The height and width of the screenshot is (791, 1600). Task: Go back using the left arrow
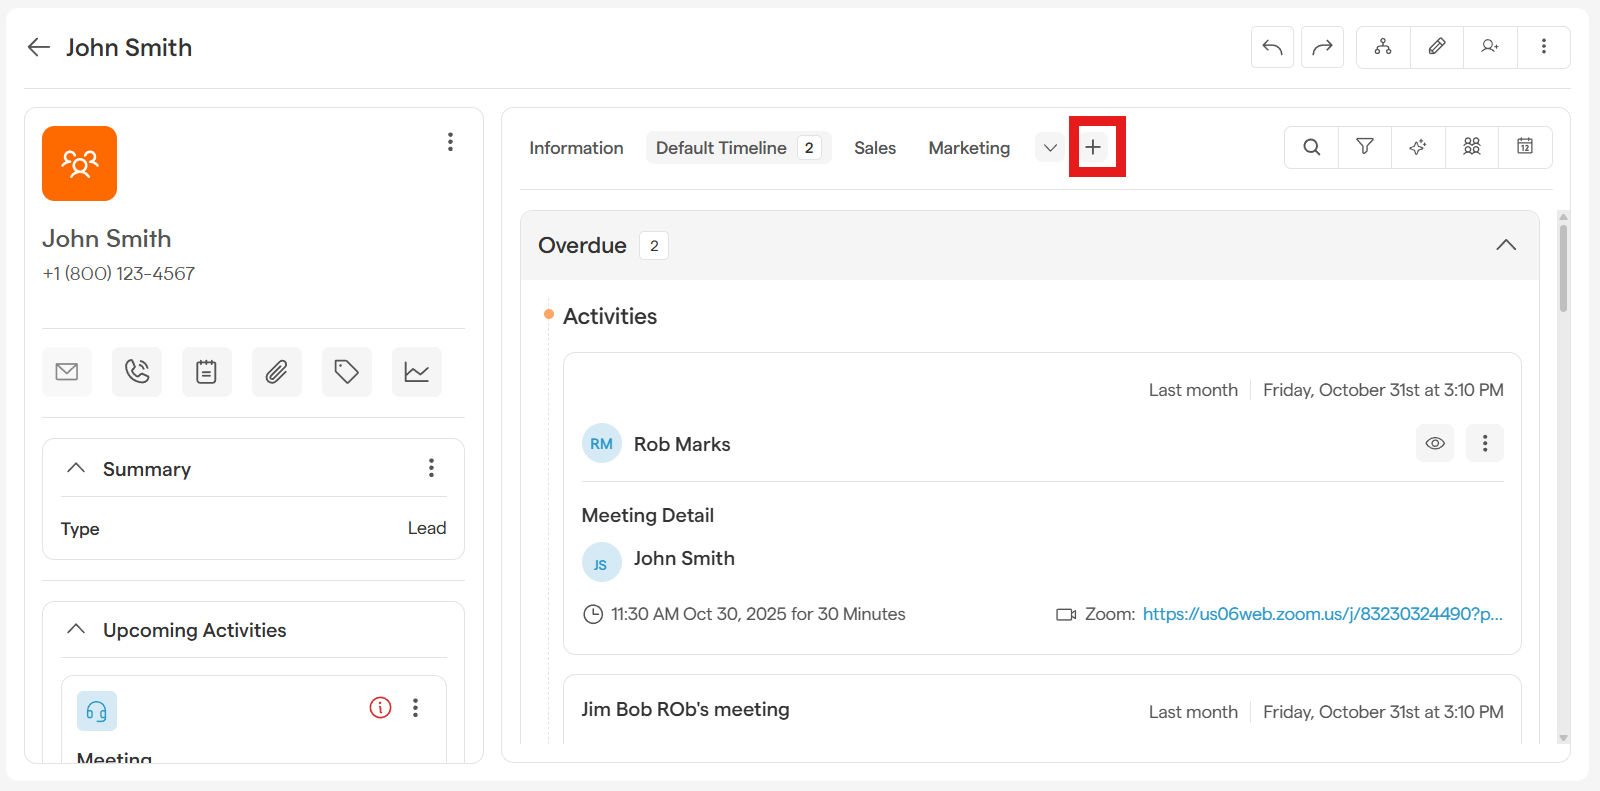(39, 47)
